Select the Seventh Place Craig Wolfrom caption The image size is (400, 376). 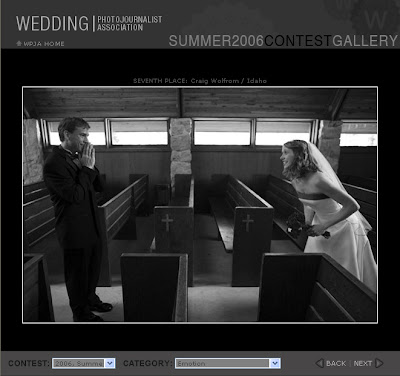point(200,81)
